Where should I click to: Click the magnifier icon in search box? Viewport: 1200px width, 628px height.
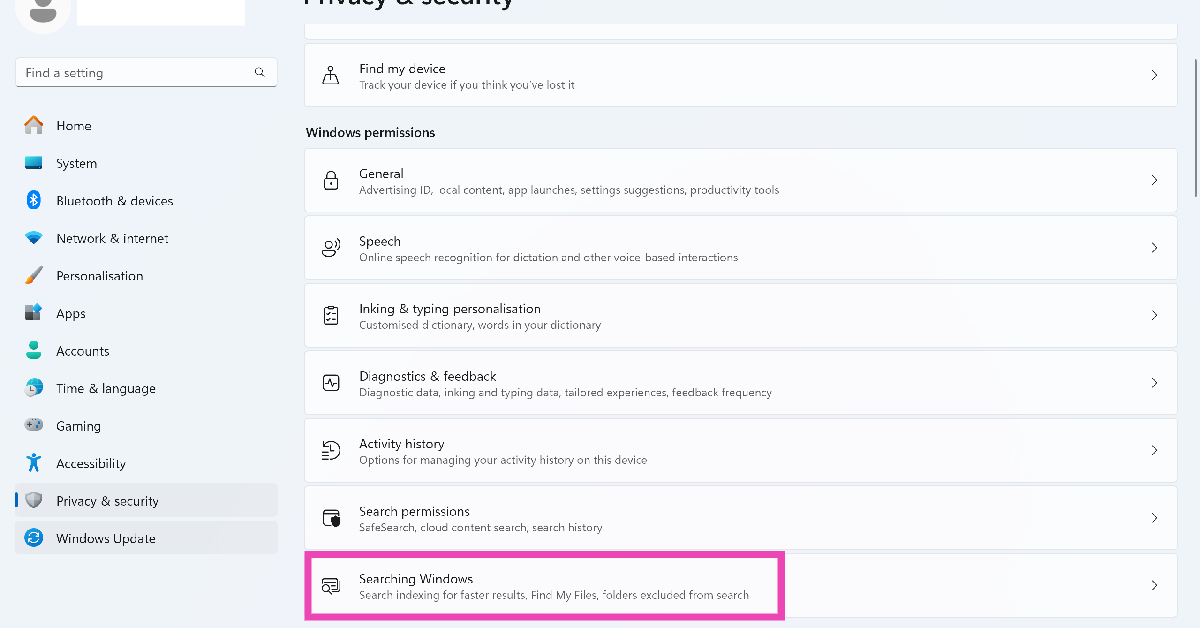point(260,72)
